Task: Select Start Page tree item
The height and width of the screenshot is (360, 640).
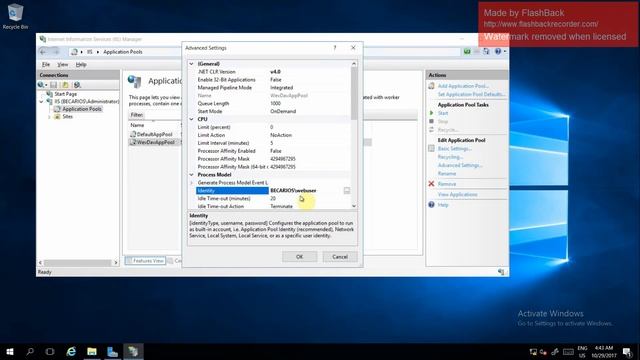Action: [65, 94]
